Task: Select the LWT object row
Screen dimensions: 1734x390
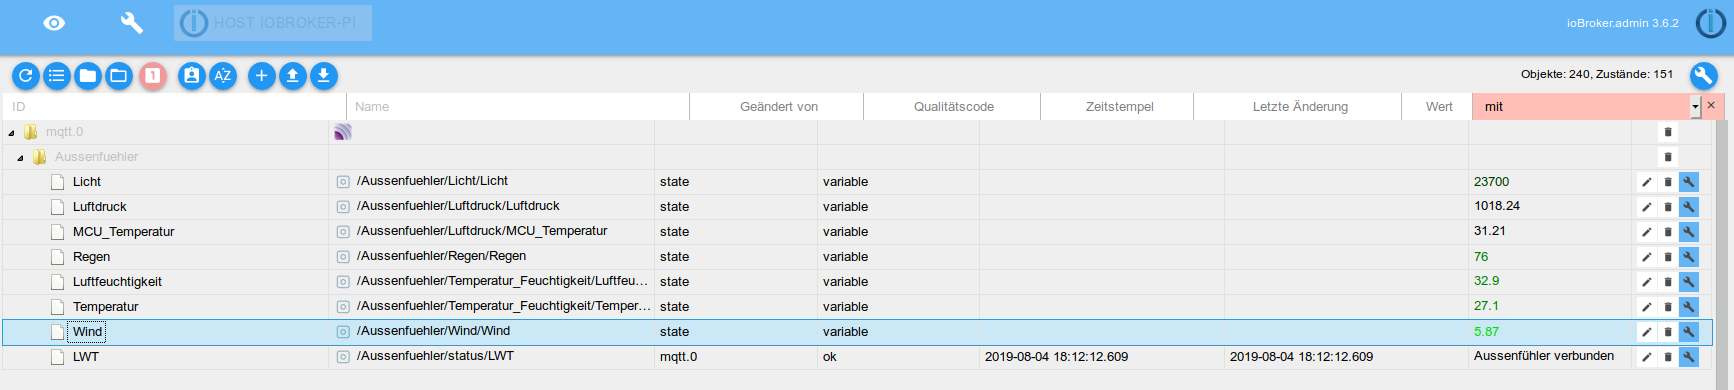Action: (856, 357)
